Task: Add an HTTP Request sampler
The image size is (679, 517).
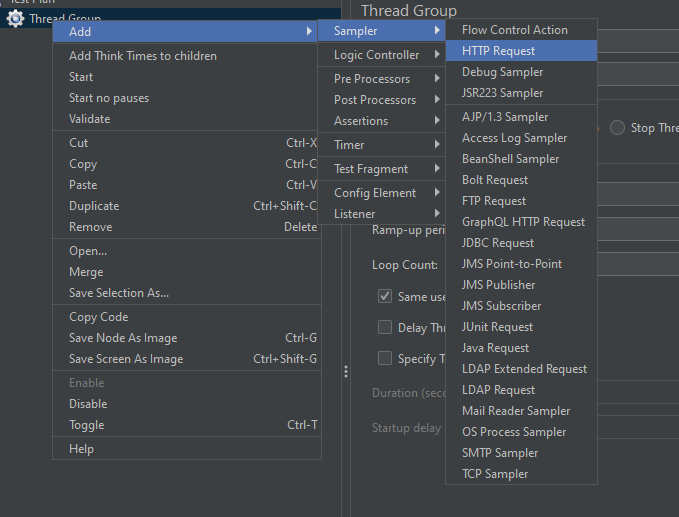Action: click(x=521, y=51)
